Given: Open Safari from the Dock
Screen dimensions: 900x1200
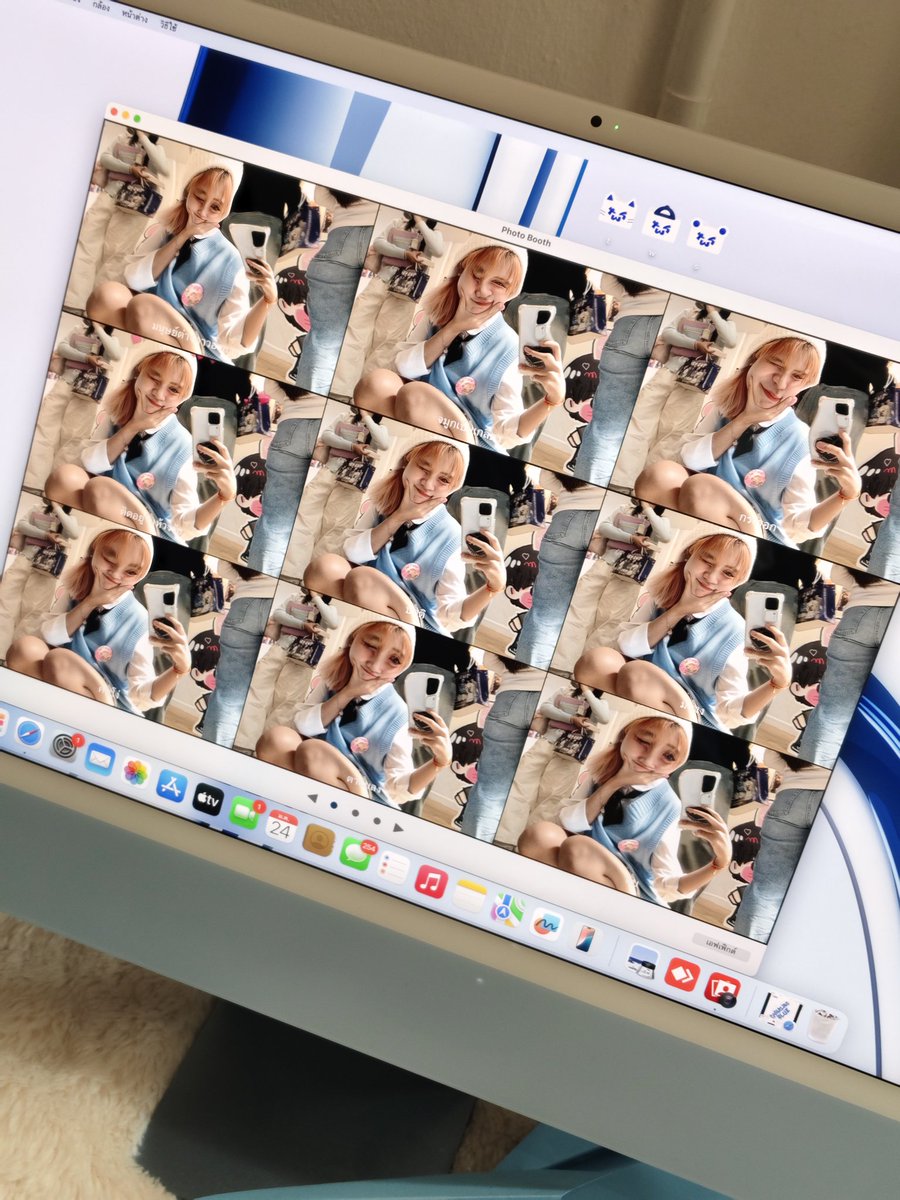Looking at the screenshot, I should [x=29, y=732].
